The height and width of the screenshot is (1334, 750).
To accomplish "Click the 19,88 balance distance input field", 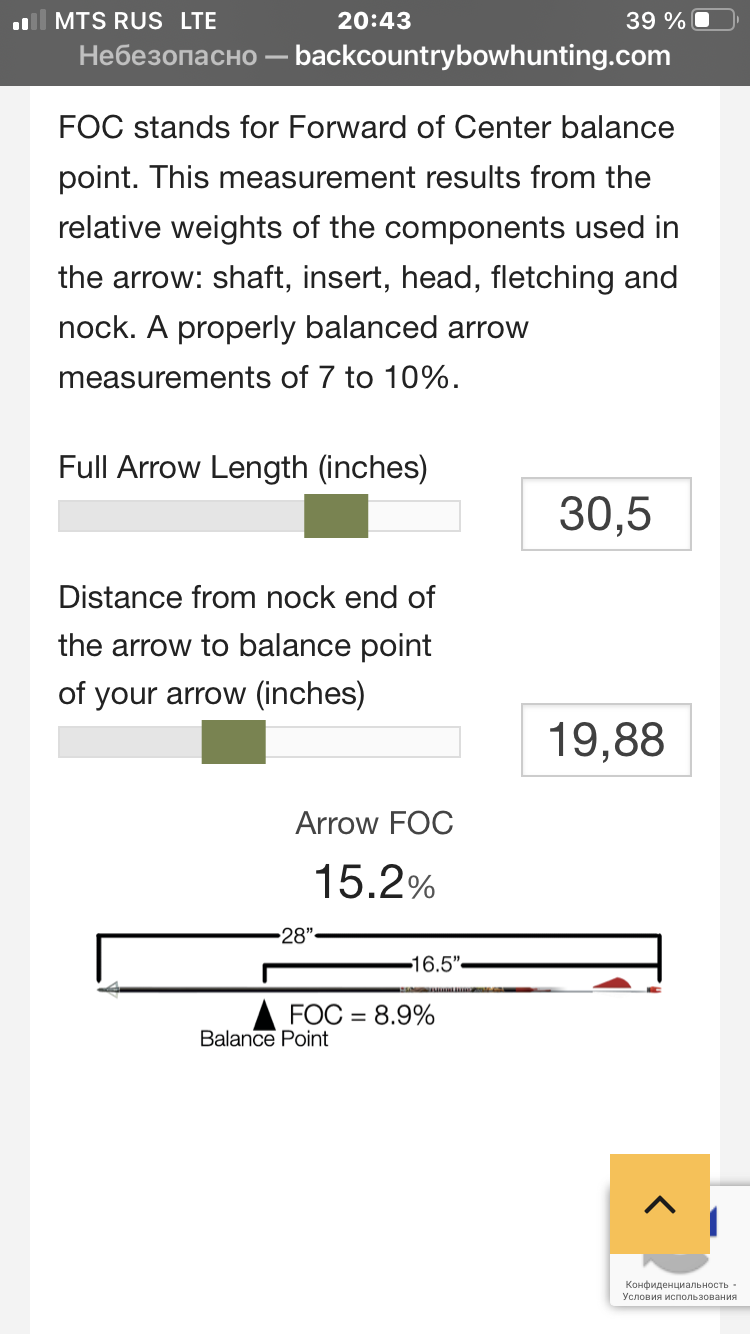I will click(x=606, y=740).
